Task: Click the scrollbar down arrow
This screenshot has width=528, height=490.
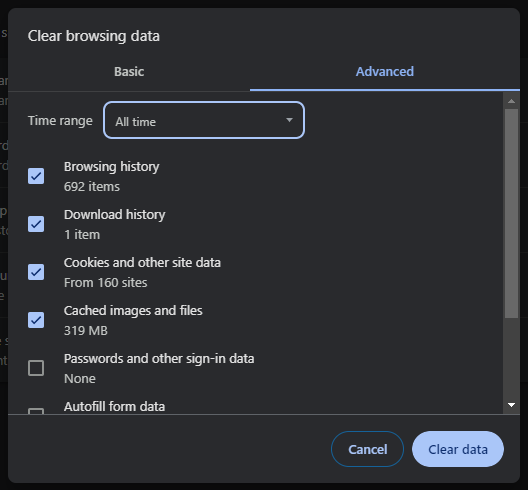Action: 512,405
